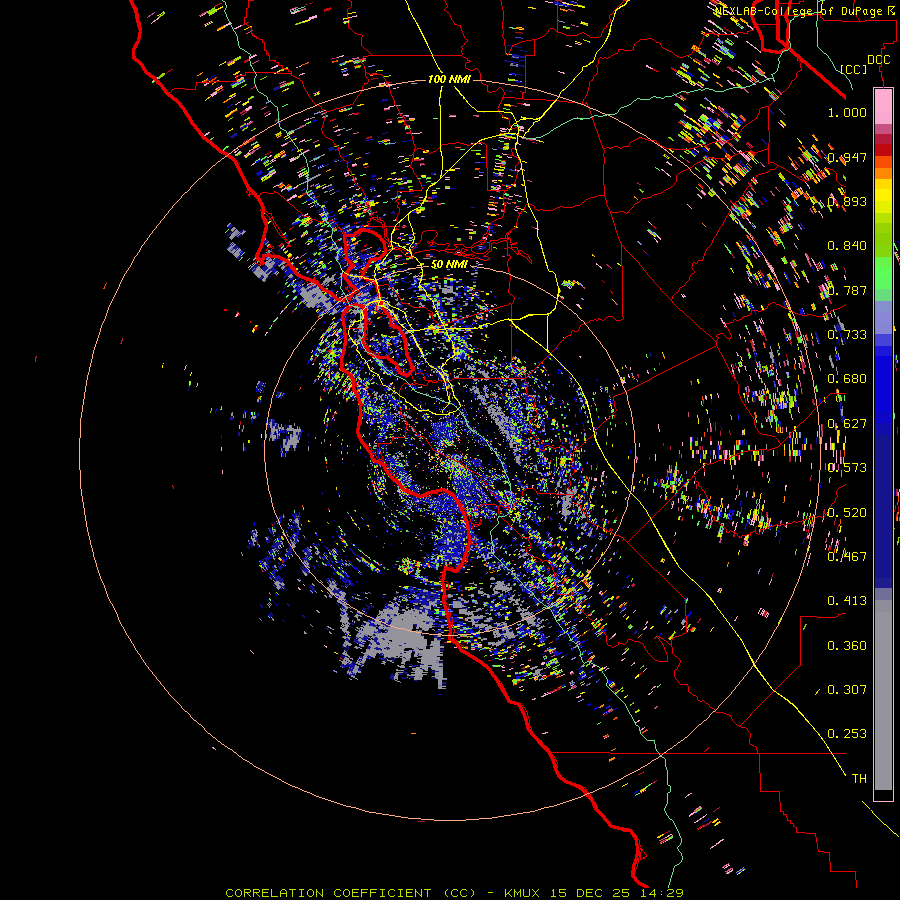Pick the gray band on the color scale
Viewport: 900px width, 900px height.
pyautogui.click(x=883, y=695)
